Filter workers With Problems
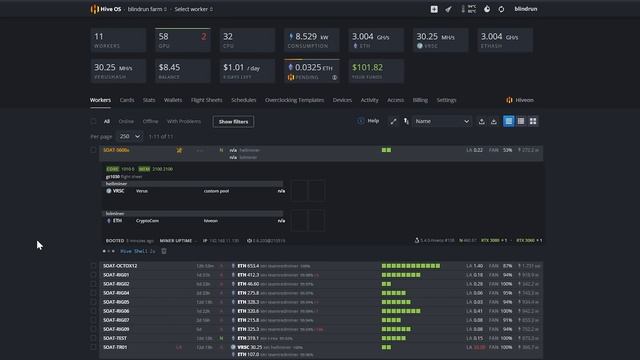640x360 pixels. (x=184, y=121)
